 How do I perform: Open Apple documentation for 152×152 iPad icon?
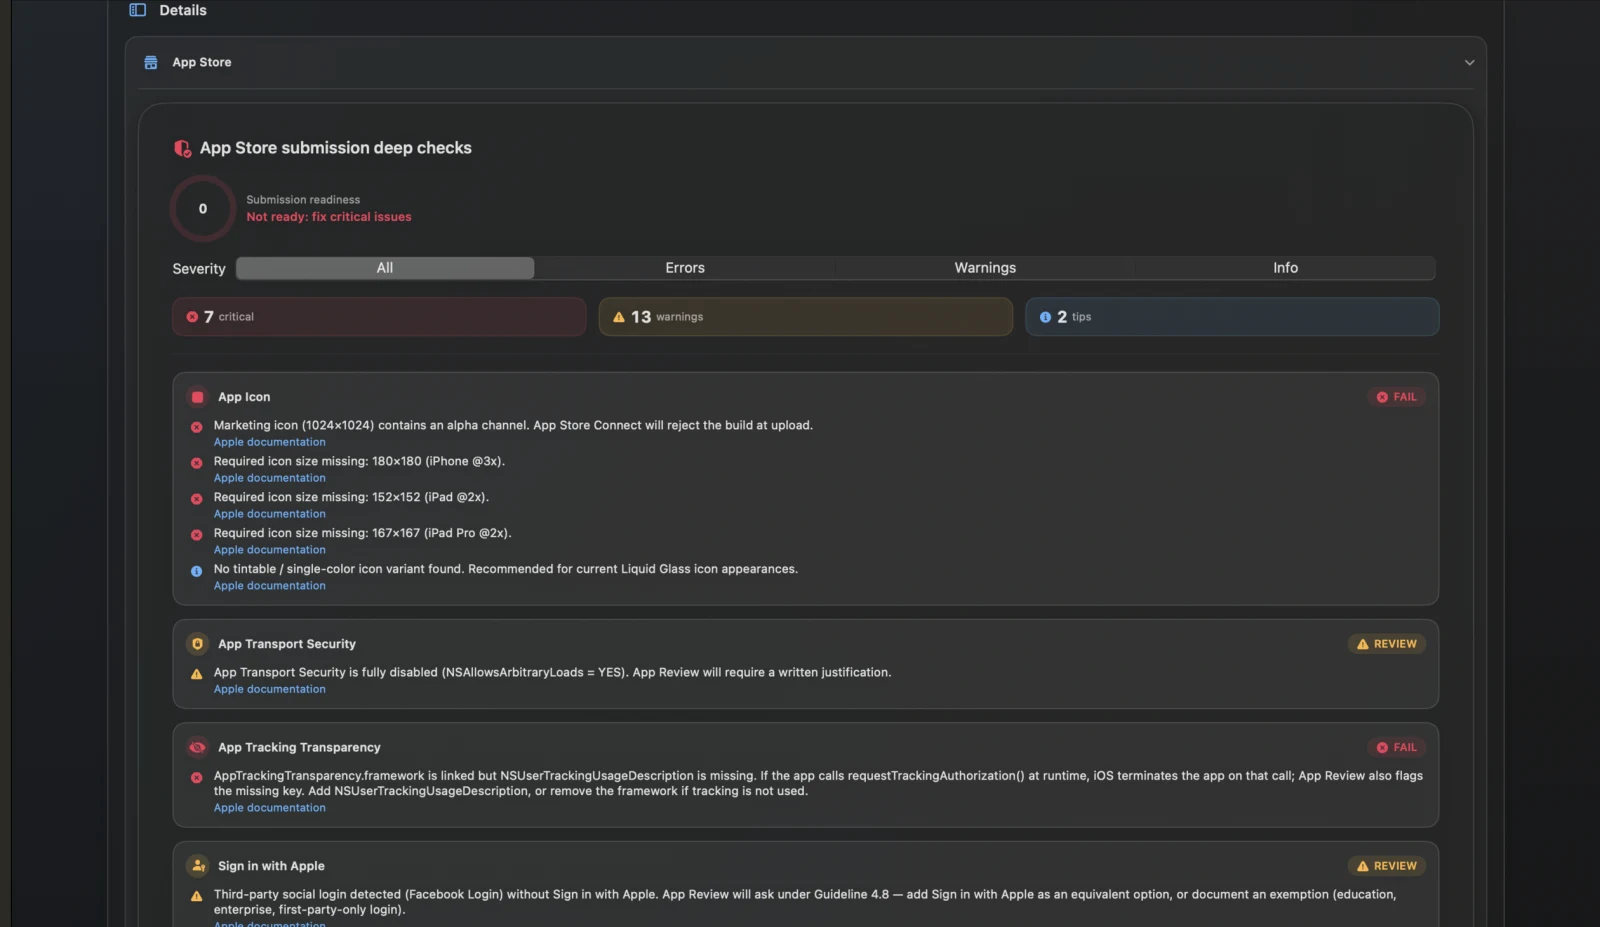[270, 514]
